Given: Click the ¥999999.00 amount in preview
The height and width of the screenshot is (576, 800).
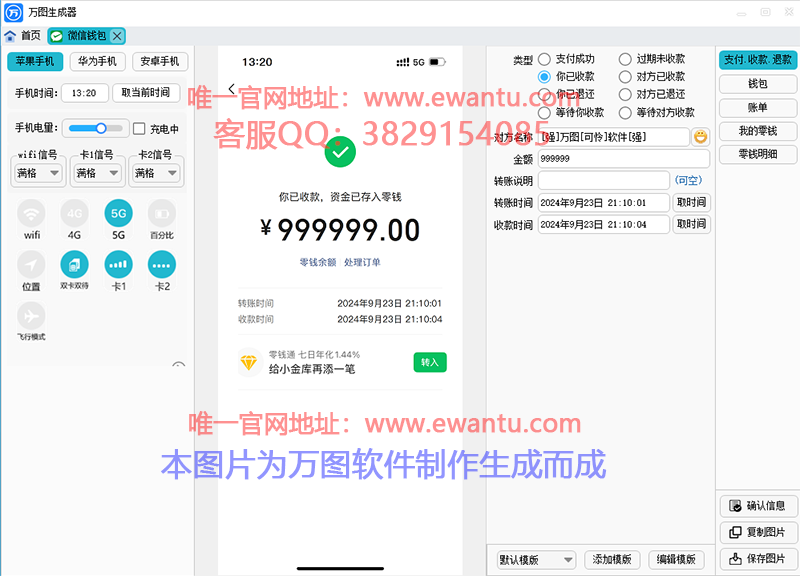Looking at the screenshot, I should [x=340, y=230].
